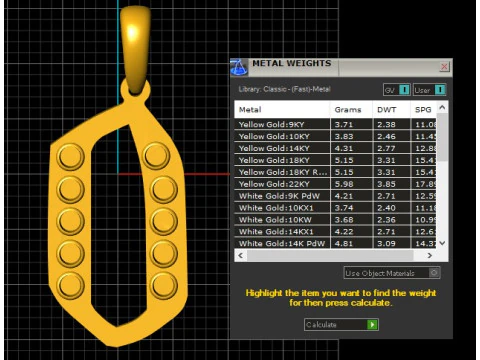Select the Yellow Gold:18KY R... row

point(335,172)
